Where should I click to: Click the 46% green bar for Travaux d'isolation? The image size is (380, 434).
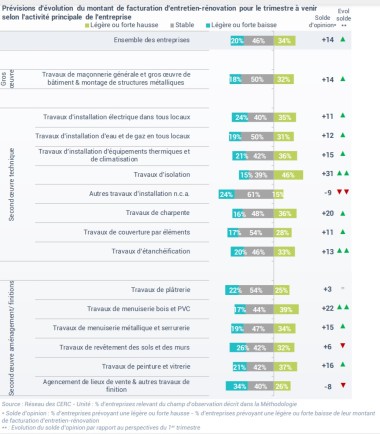tap(288, 175)
